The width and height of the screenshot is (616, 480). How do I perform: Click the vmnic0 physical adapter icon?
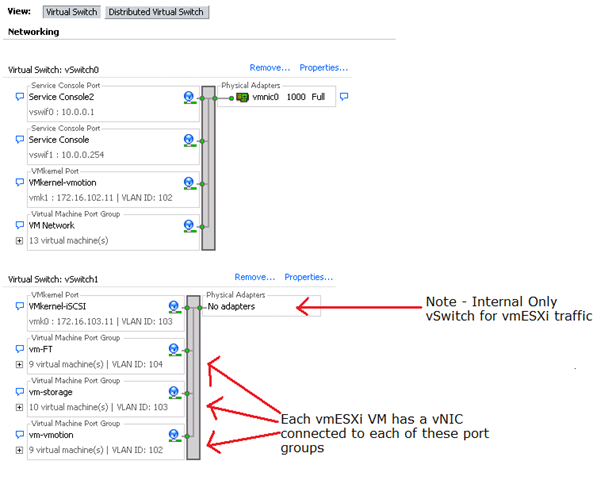tap(241, 98)
